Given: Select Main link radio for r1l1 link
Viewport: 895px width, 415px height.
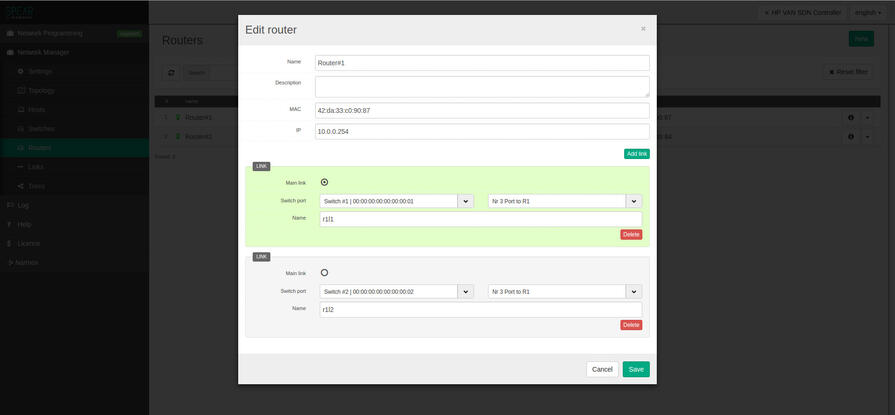Looking at the screenshot, I should pos(324,182).
